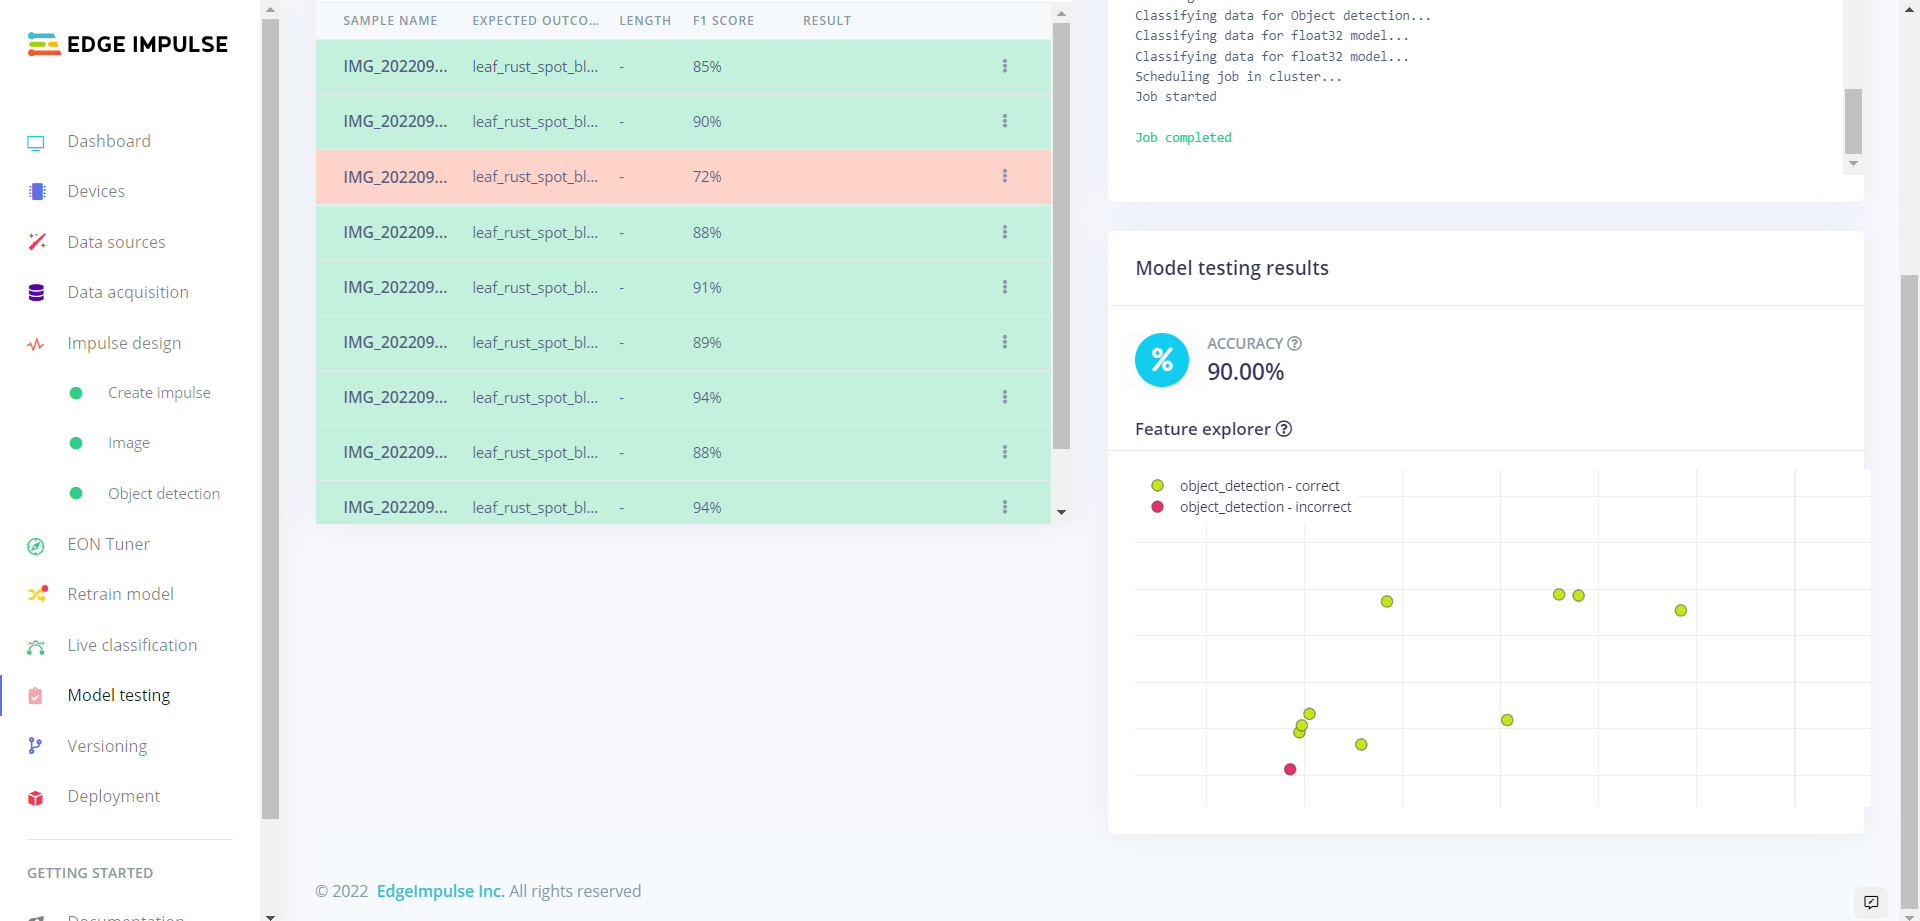The width and height of the screenshot is (1920, 921).
Task: Open the three-dot menu for the 72% row
Action: [1004, 177]
